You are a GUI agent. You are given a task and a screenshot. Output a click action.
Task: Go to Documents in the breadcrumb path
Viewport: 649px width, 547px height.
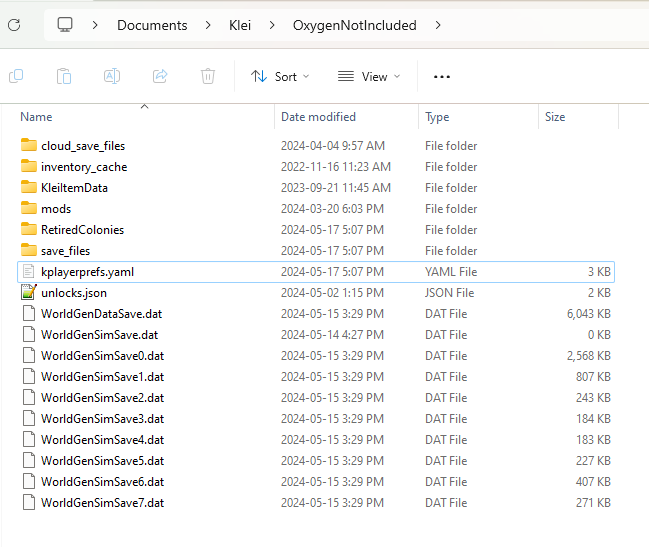click(152, 25)
